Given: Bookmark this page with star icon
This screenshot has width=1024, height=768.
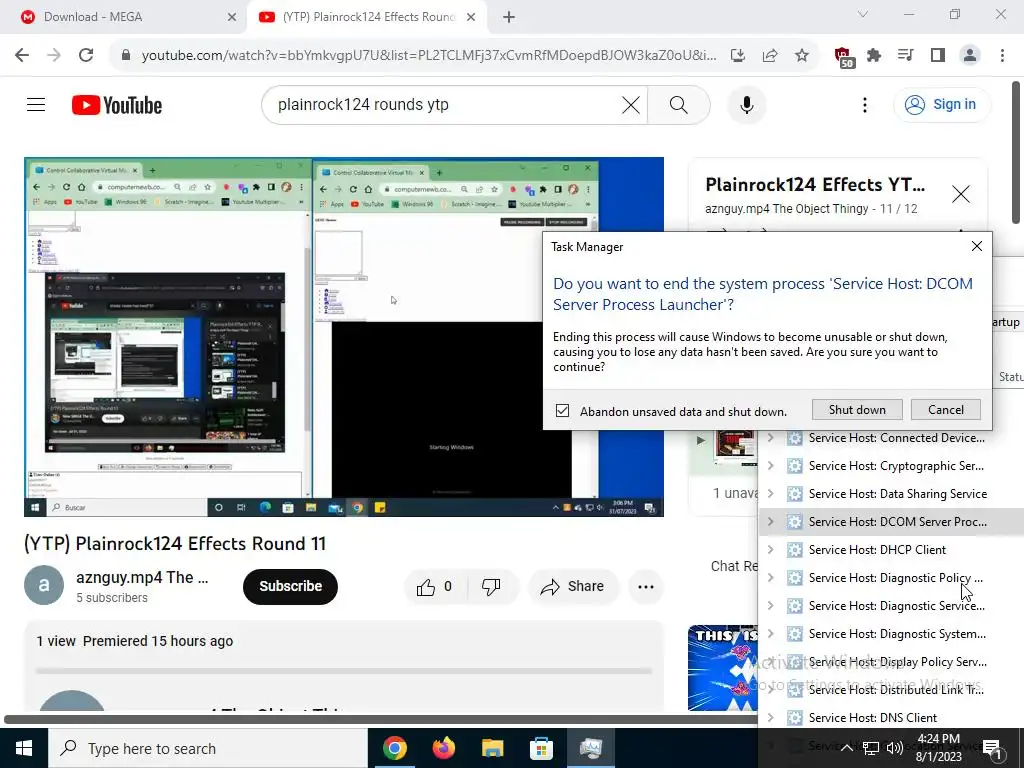Looking at the screenshot, I should pos(802,56).
